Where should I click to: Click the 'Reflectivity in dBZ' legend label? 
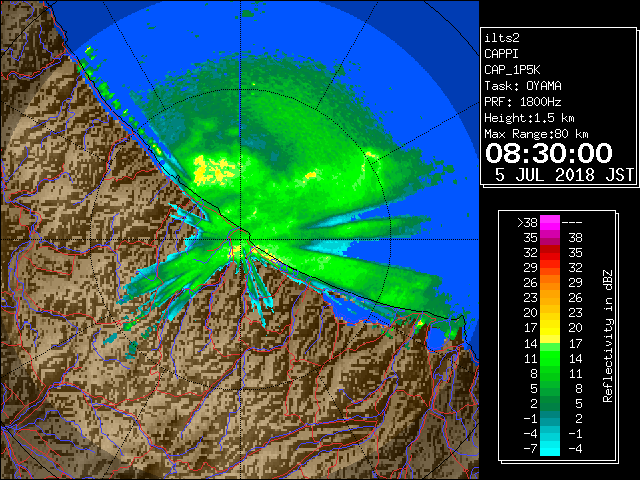point(607,336)
